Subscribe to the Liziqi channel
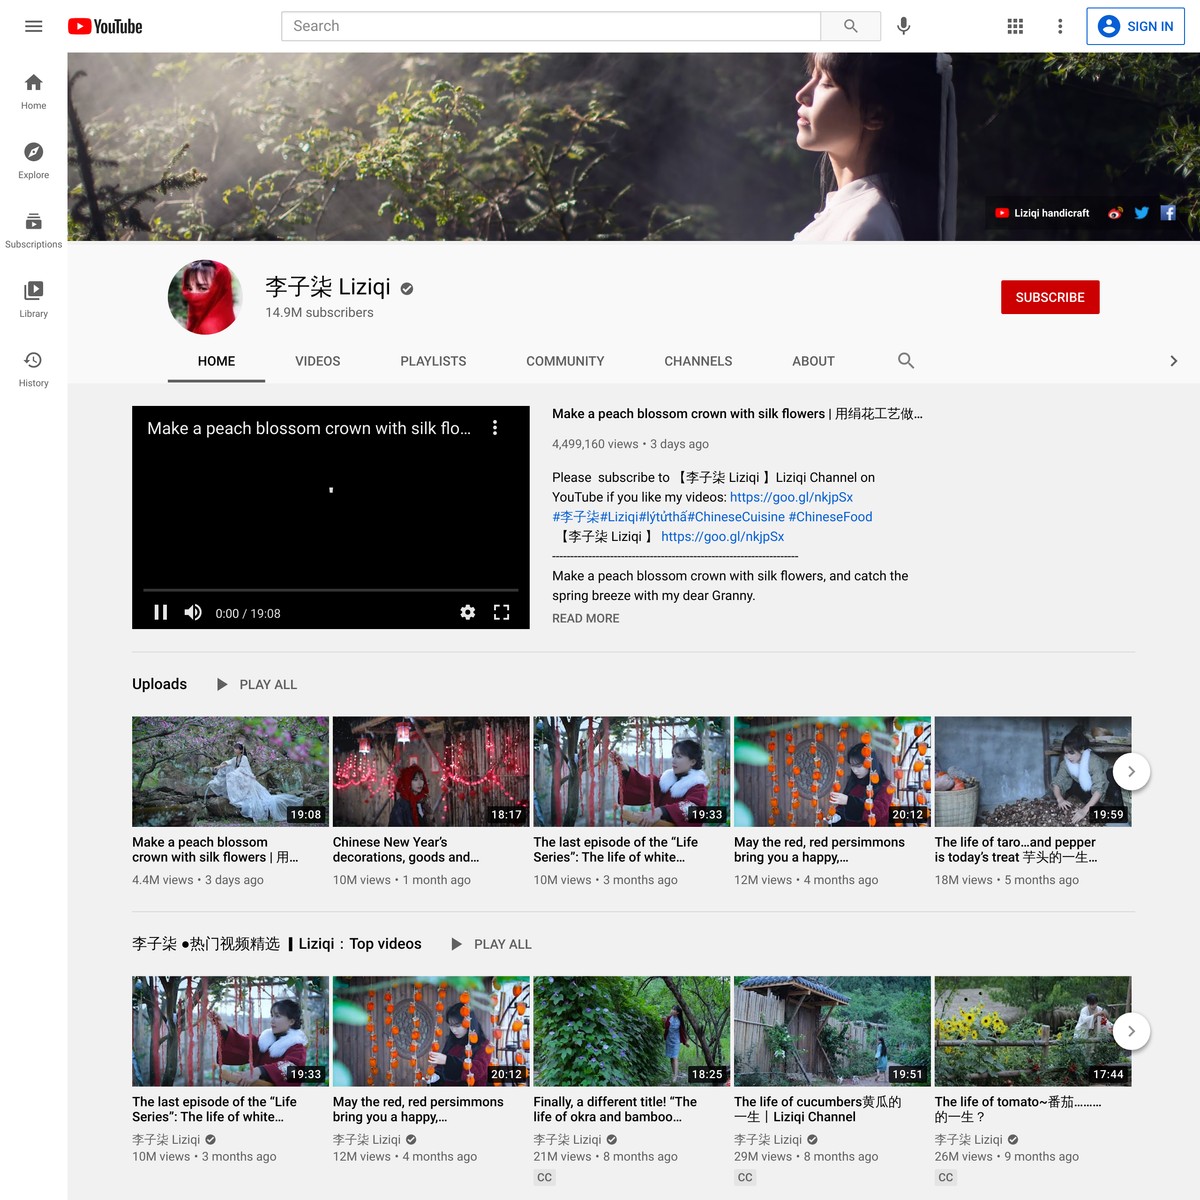1200x1200 pixels. (x=1049, y=297)
